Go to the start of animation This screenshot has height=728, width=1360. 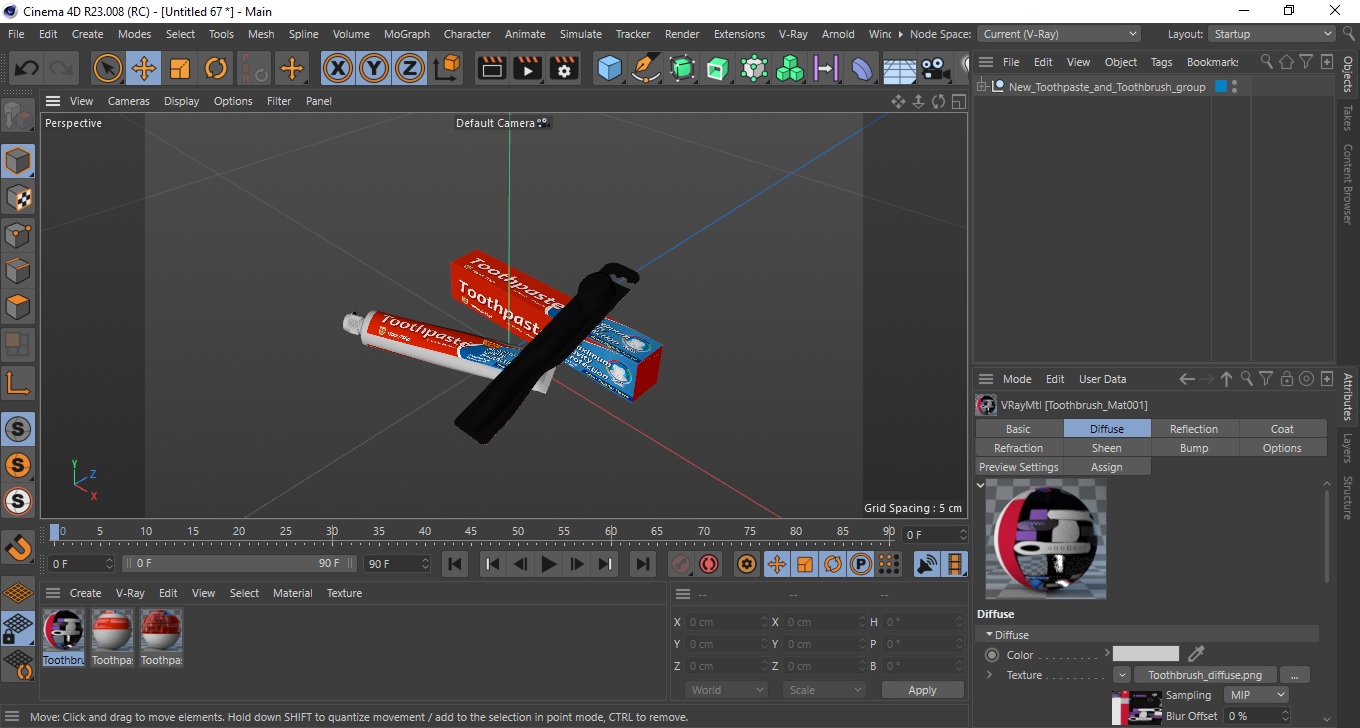coord(455,564)
